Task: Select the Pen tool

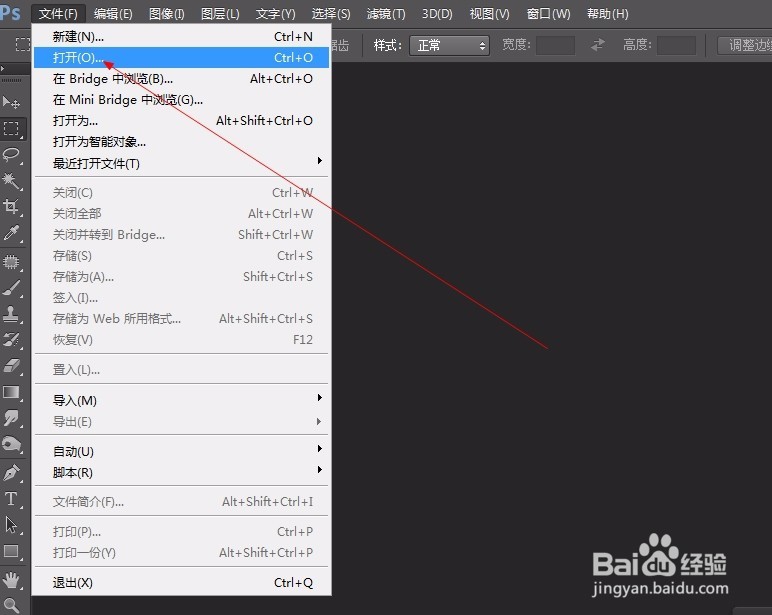Action: click(x=11, y=473)
